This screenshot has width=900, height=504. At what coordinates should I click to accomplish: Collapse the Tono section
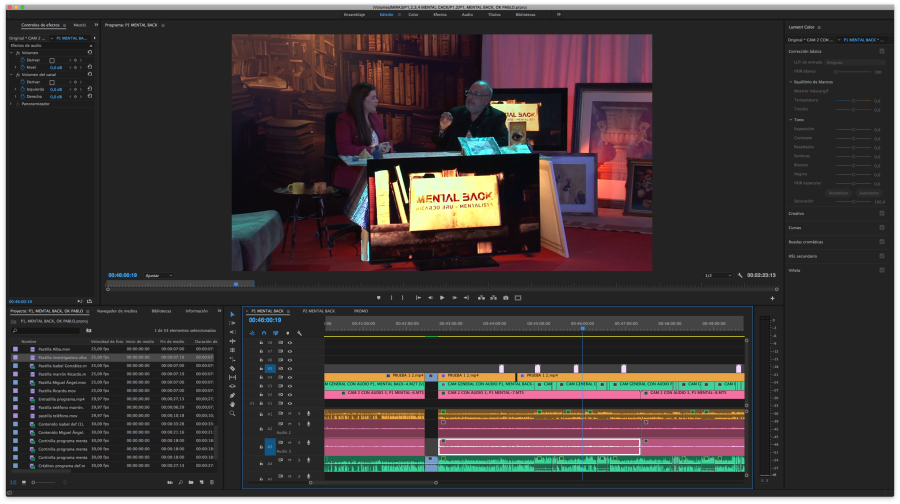coord(791,119)
